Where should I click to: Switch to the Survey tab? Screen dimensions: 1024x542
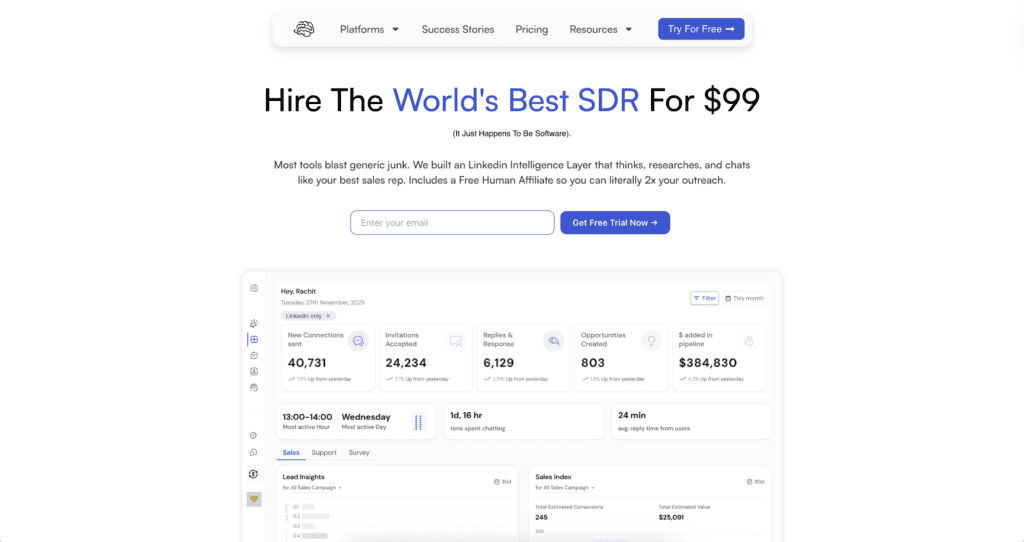(359, 453)
